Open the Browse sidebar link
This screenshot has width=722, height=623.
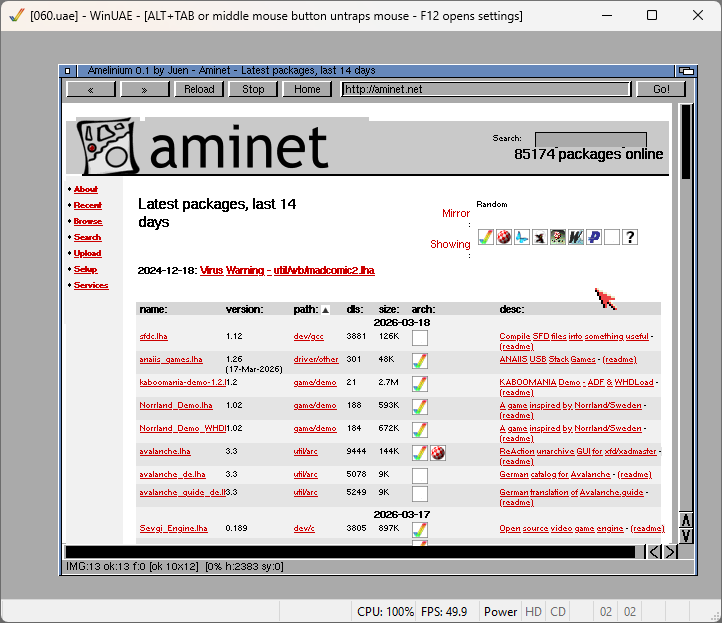coord(88,221)
